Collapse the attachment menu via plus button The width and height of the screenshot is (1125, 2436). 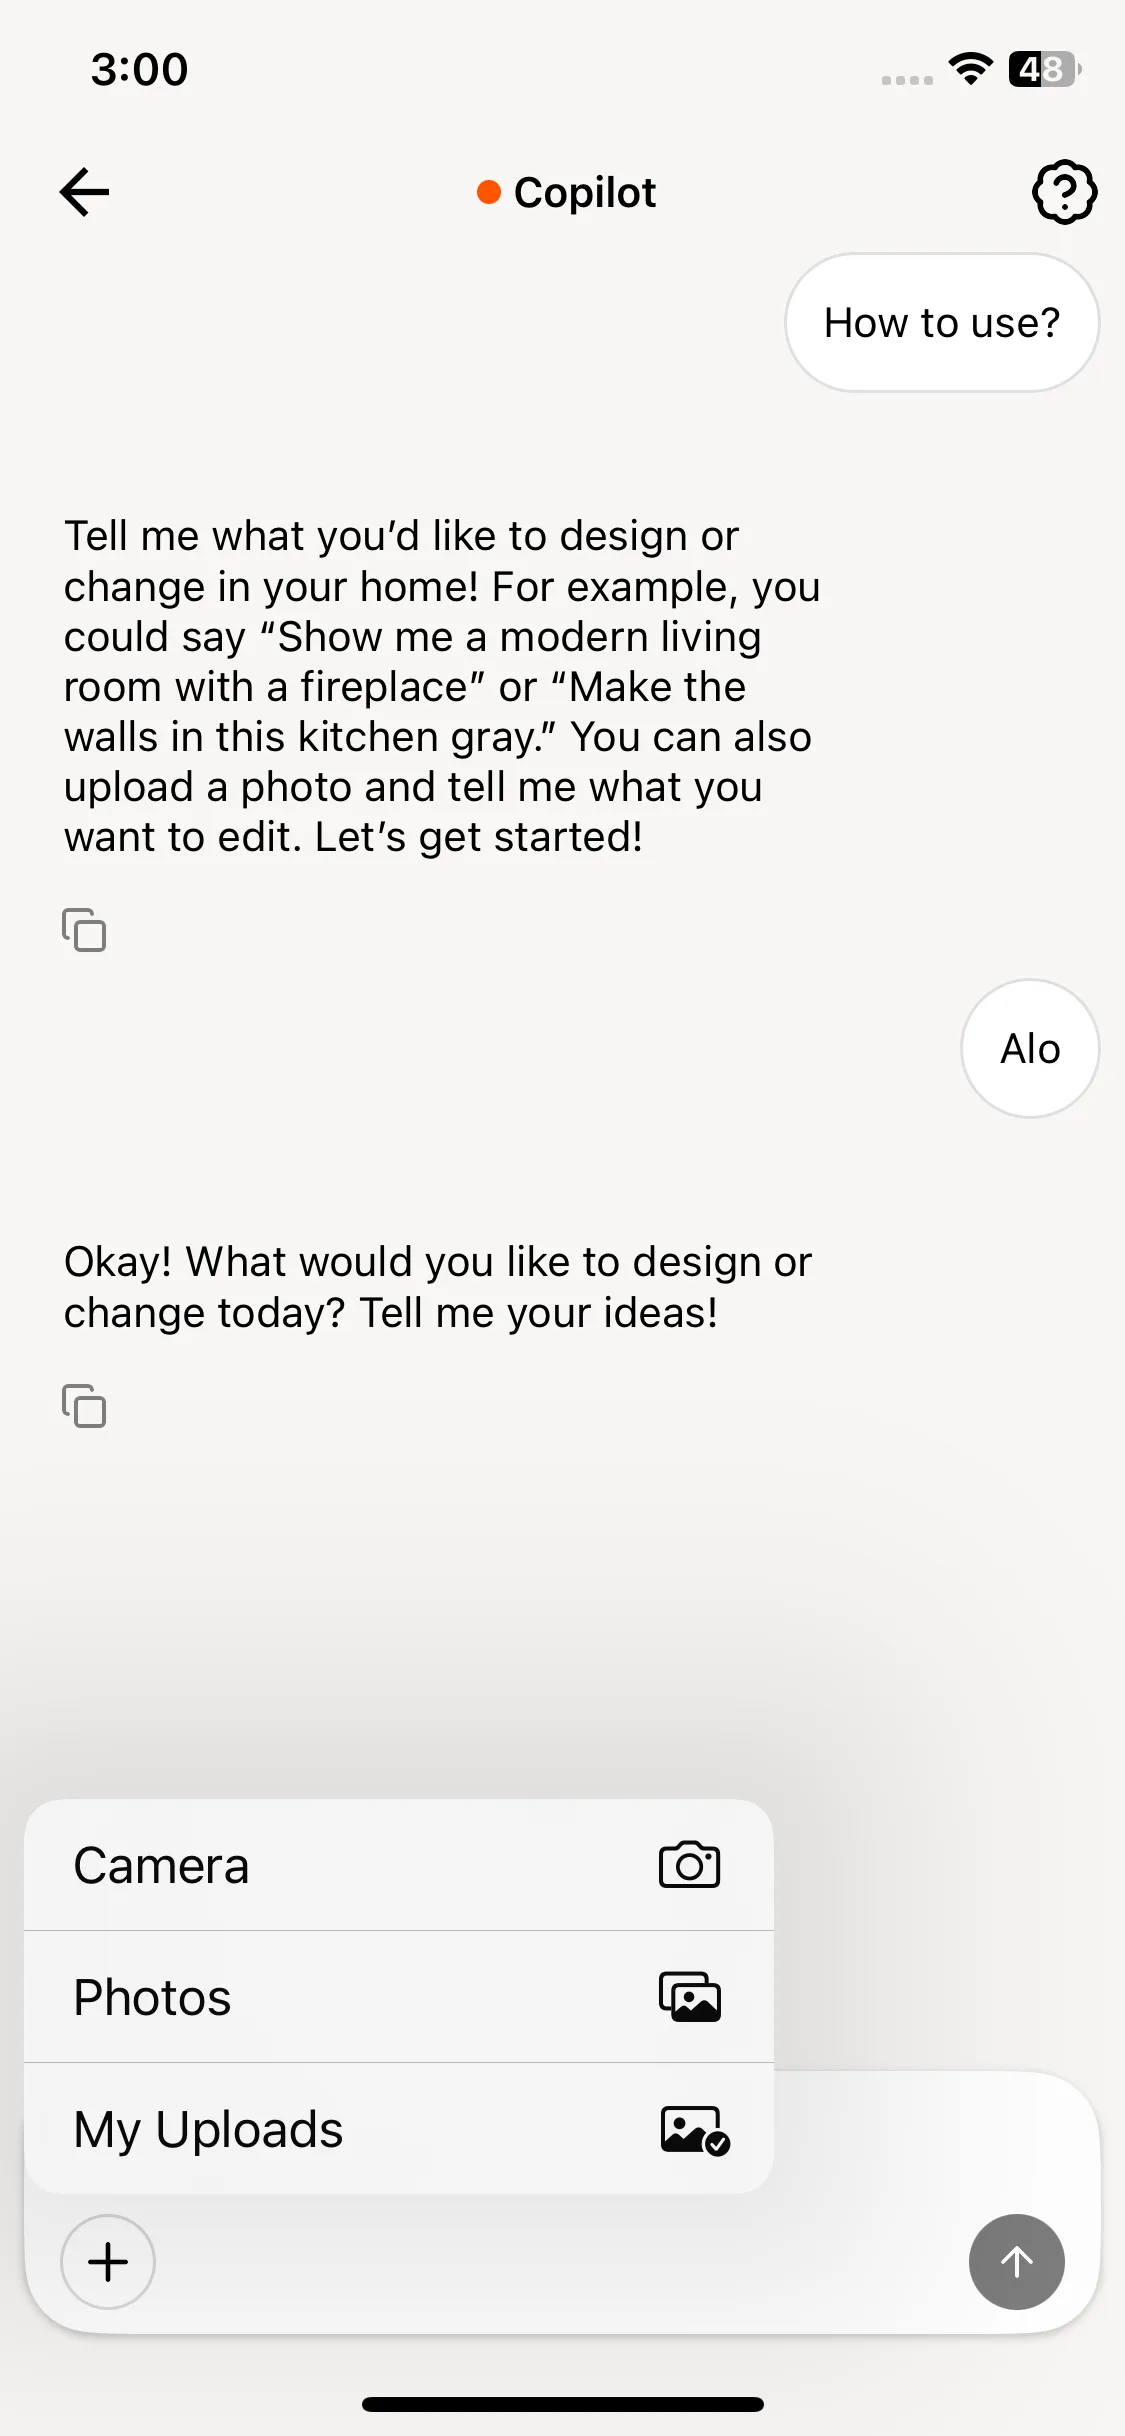click(108, 2262)
